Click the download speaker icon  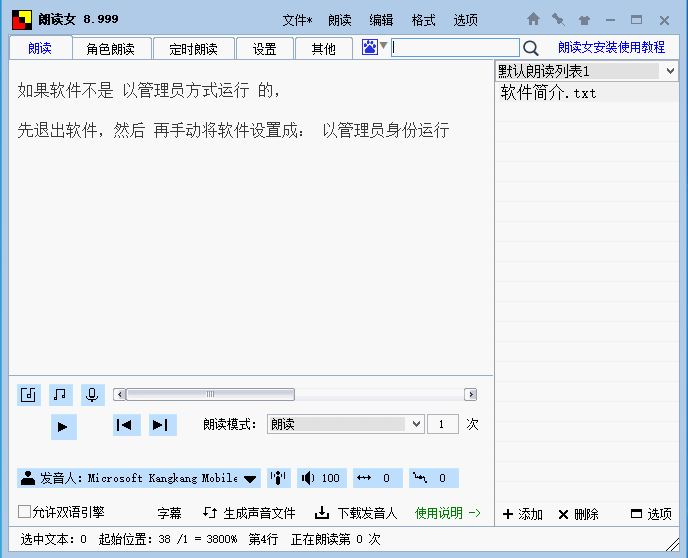(x=322, y=513)
